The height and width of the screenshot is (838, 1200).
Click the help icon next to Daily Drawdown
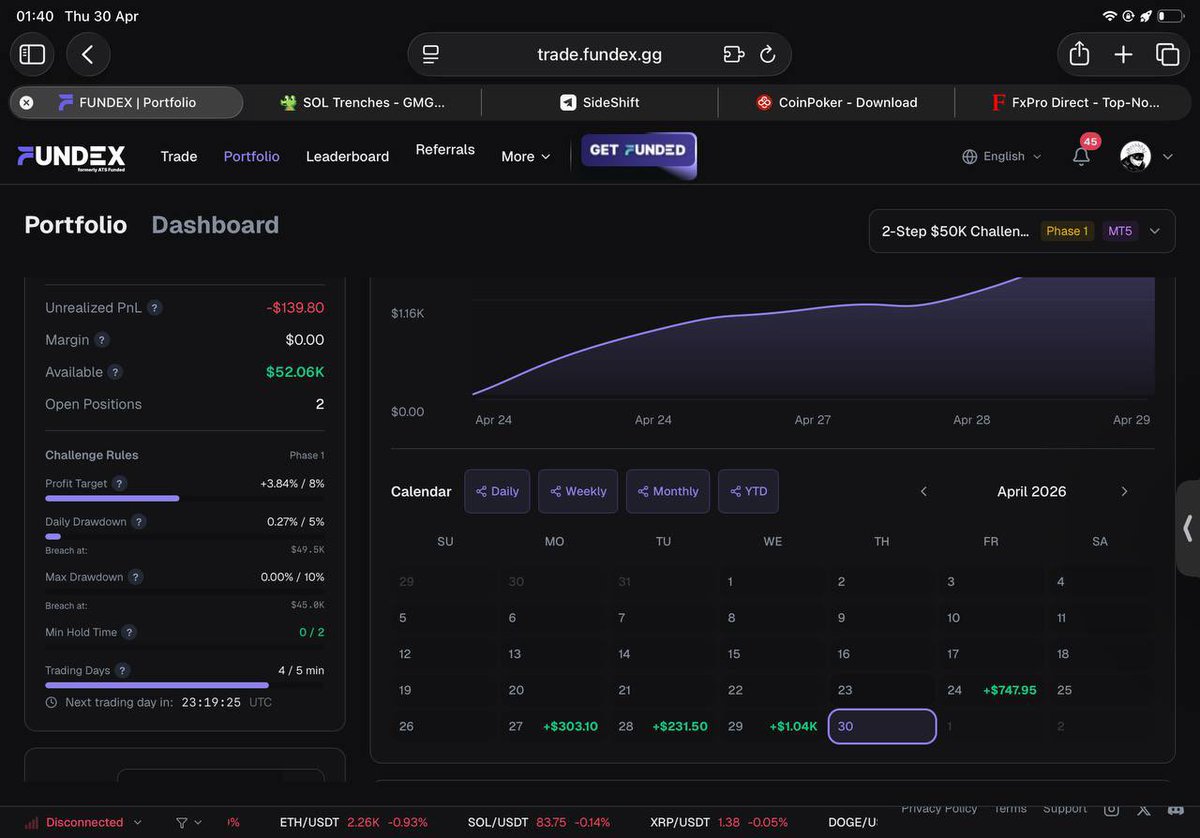139,522
